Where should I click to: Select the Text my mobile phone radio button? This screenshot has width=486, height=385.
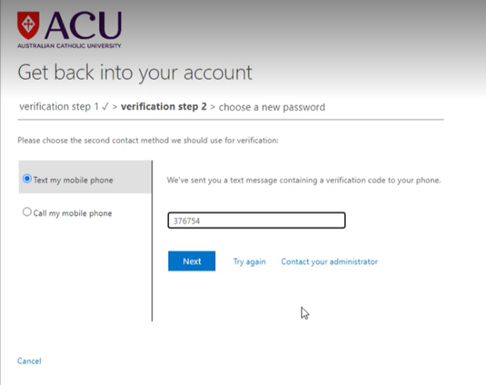[27, 179]
